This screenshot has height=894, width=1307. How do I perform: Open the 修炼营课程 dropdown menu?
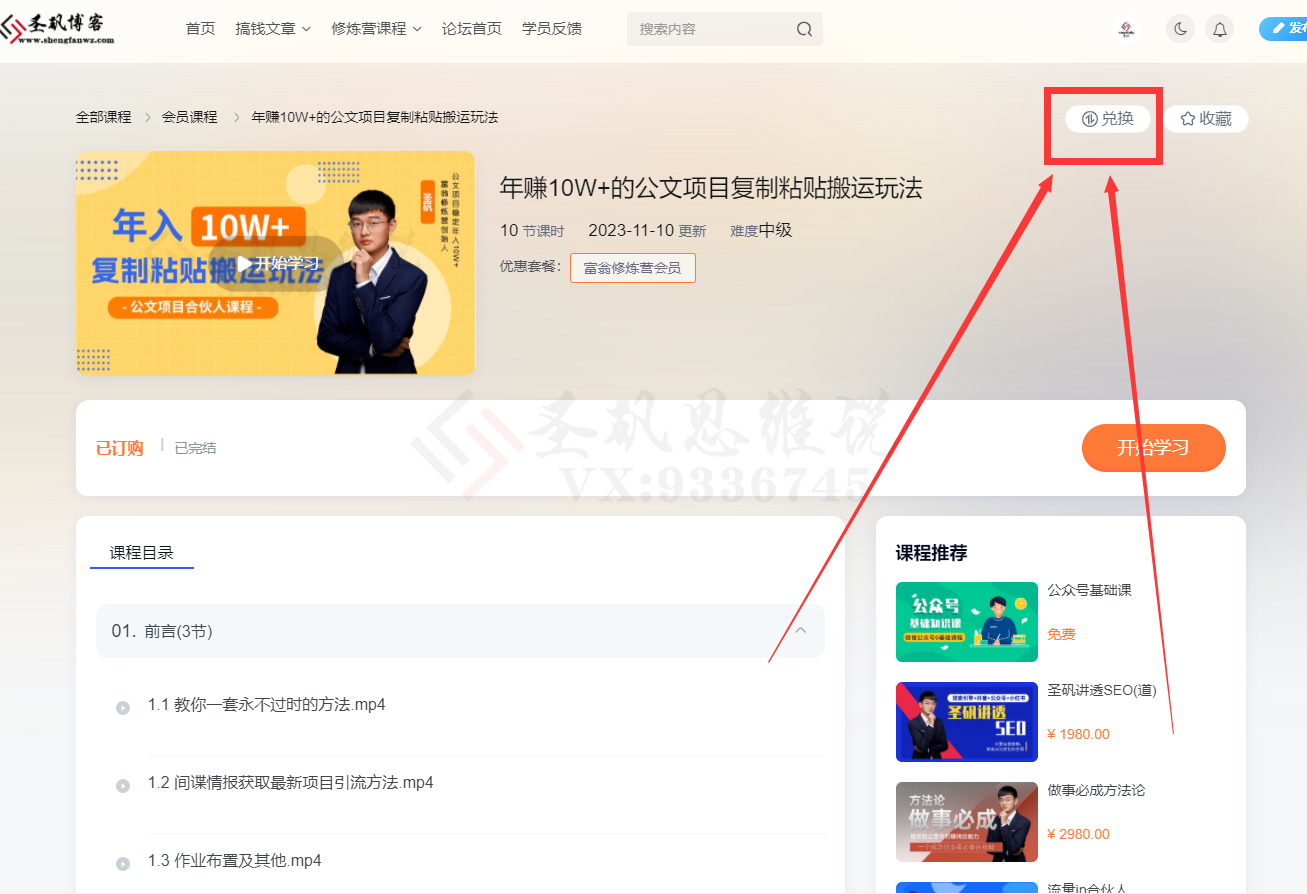[x=376, y=29]
